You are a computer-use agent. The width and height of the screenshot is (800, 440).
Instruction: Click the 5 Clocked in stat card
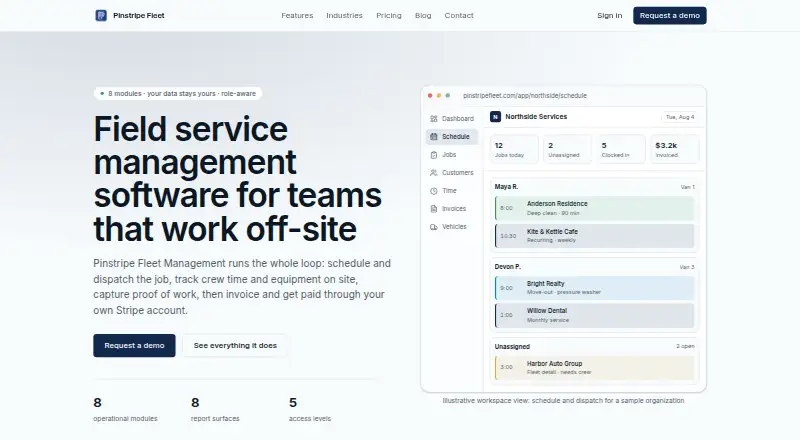(621, 150)
